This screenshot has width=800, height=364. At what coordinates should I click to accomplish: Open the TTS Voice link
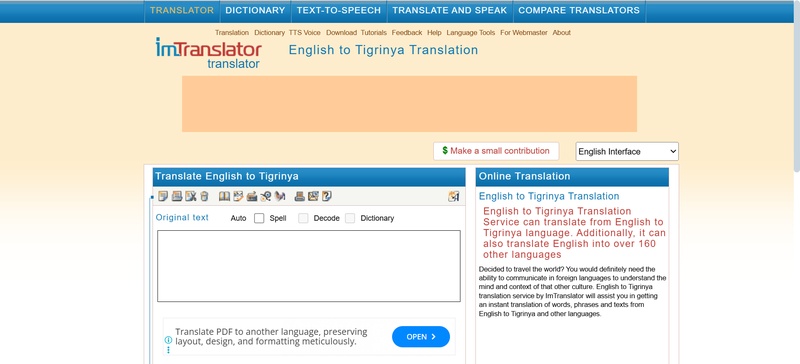(x=305, y=33)
